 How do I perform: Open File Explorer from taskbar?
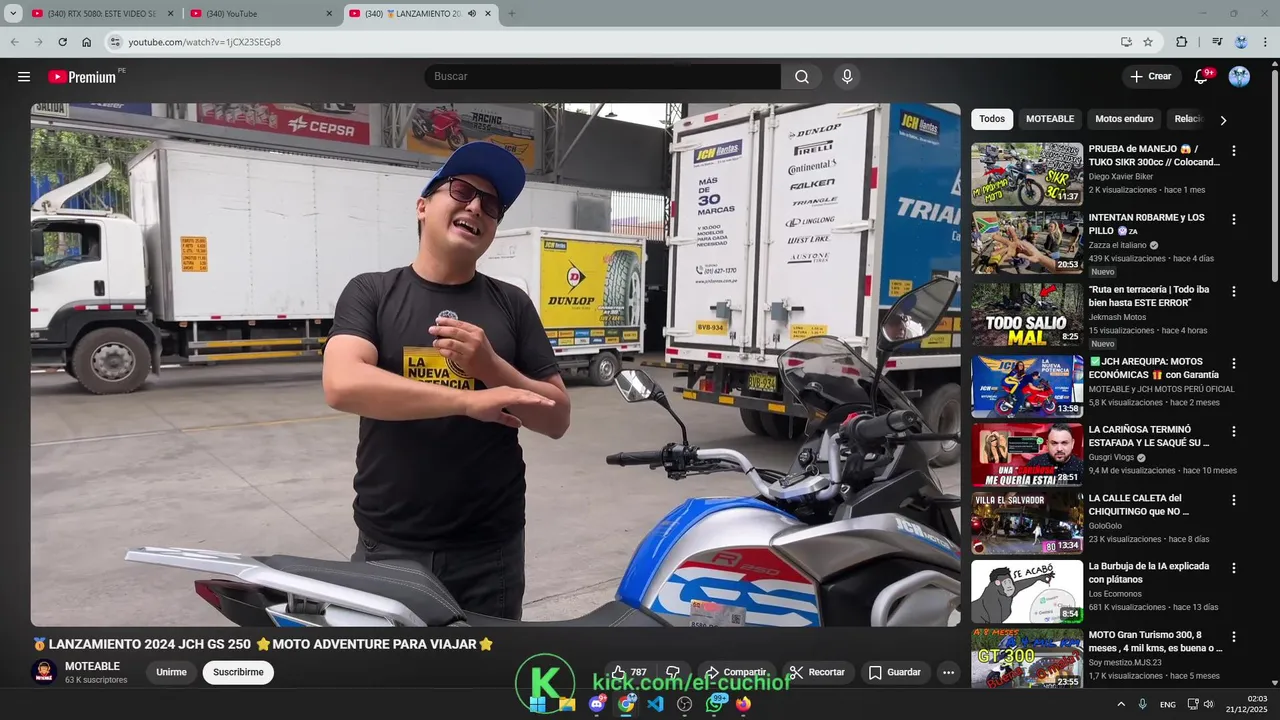pos(567,704)
